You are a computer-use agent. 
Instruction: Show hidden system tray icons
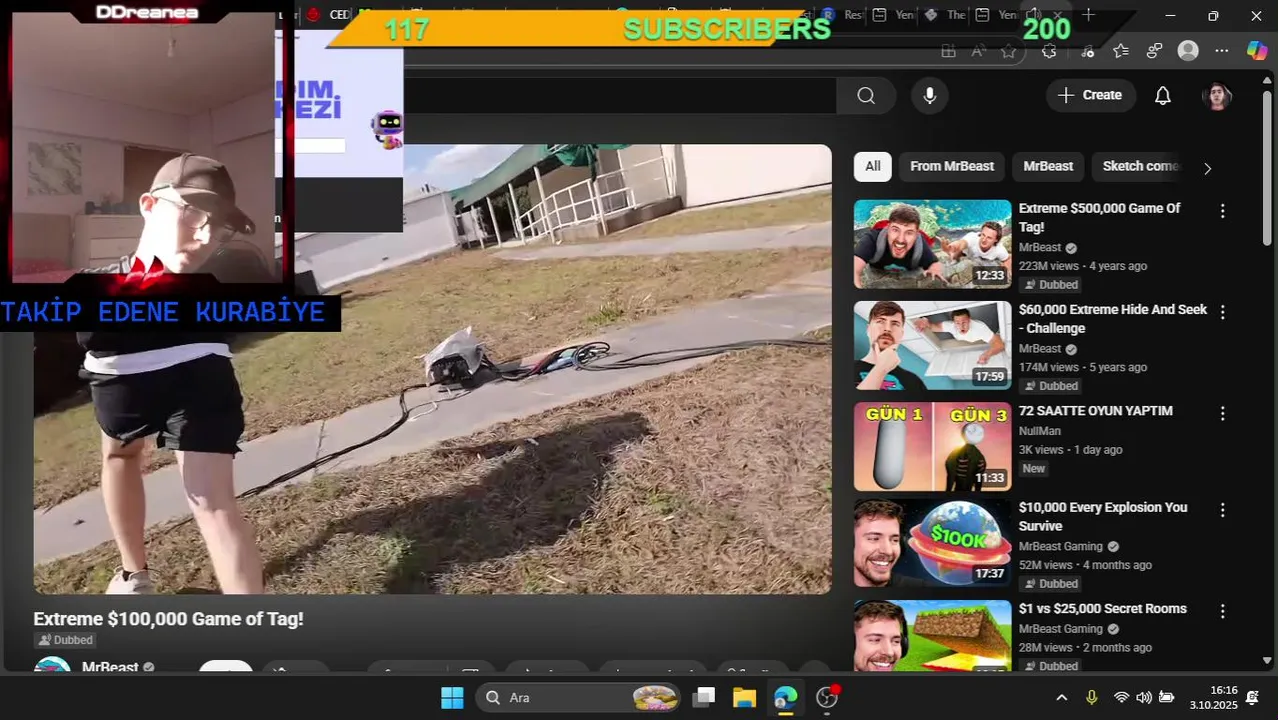(x=1062, y=697)
